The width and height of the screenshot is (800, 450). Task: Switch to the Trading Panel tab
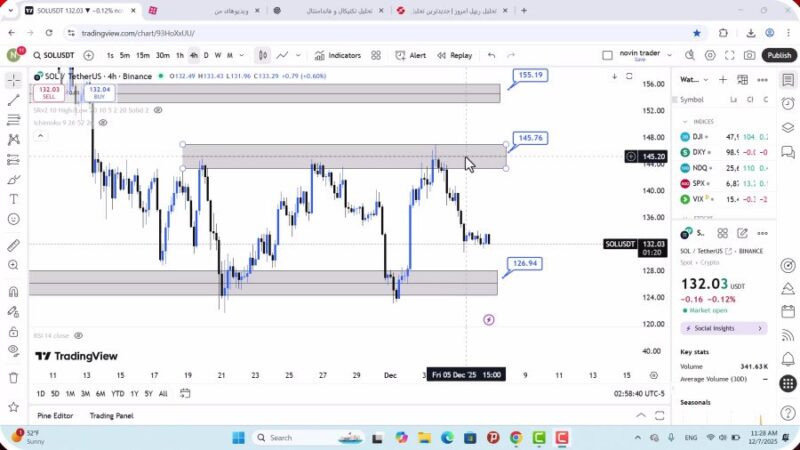click(111, 416)
